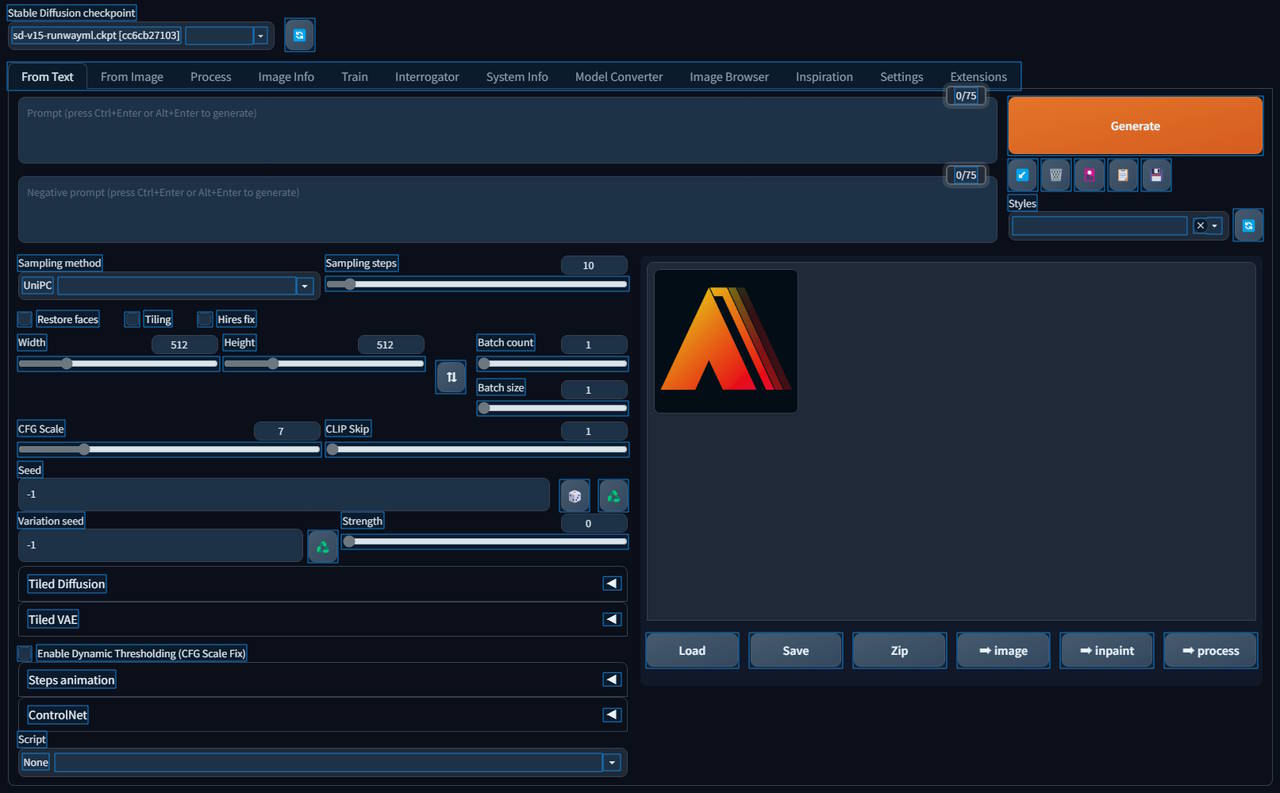
Task: Click the clipboard icon below Generate
Action: 1123,175
